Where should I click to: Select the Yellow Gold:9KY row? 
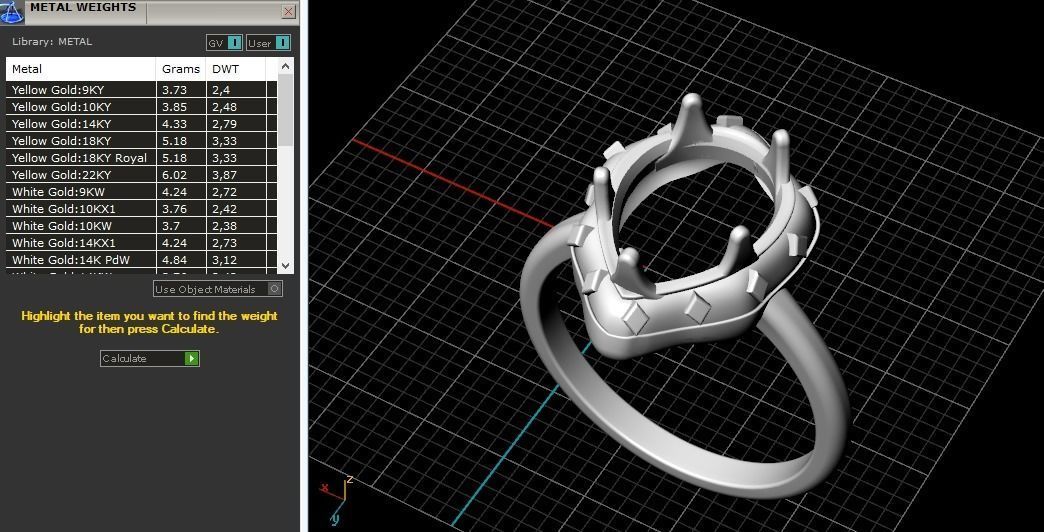point(141,90)
